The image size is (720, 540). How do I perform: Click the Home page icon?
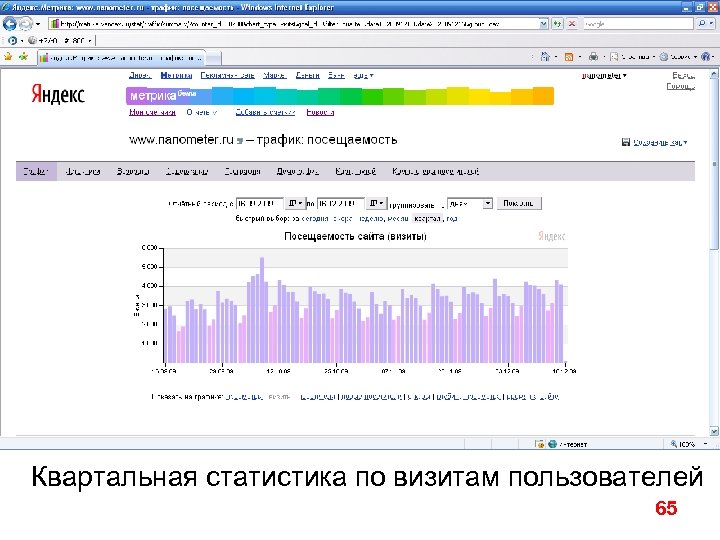coord(545,57)
